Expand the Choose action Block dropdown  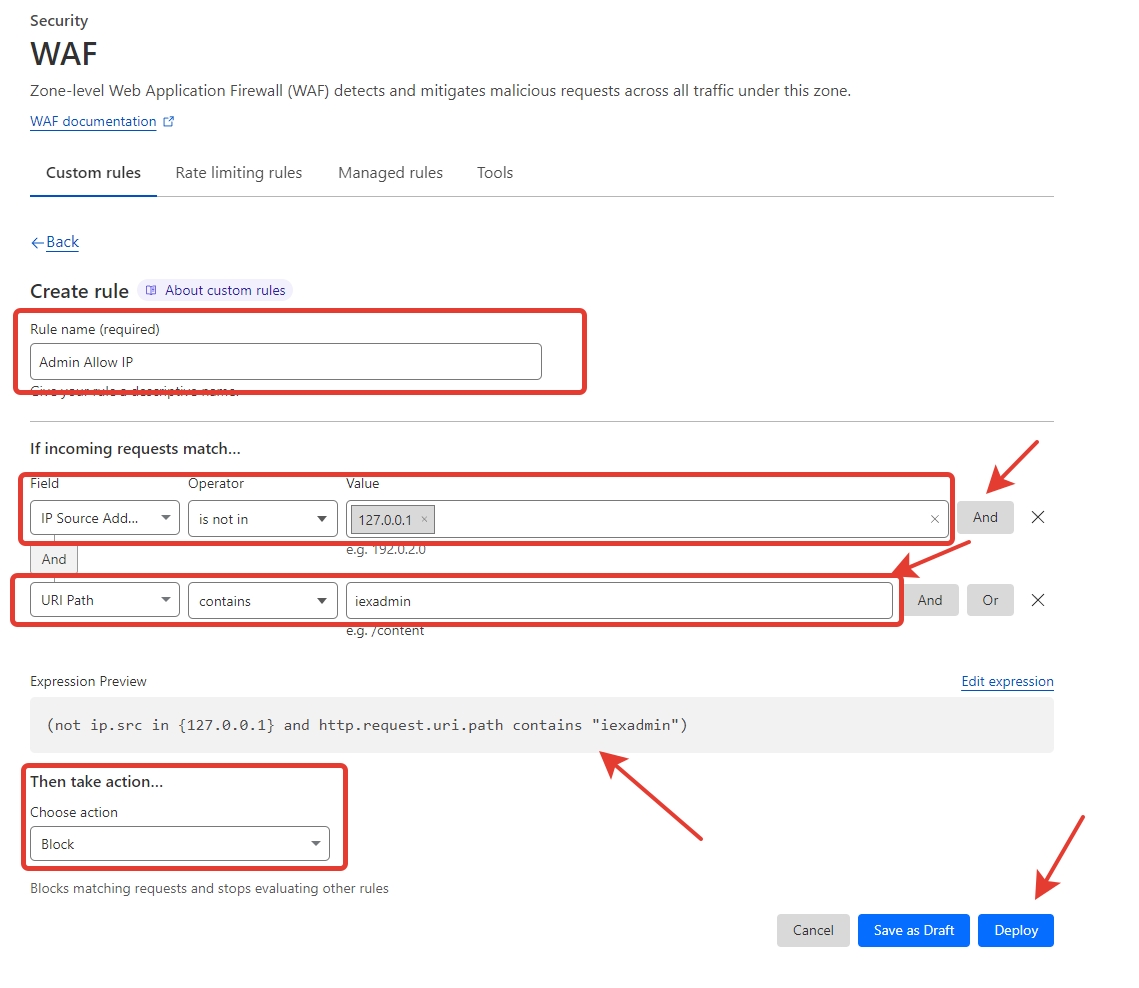click(x=180, y=844)
